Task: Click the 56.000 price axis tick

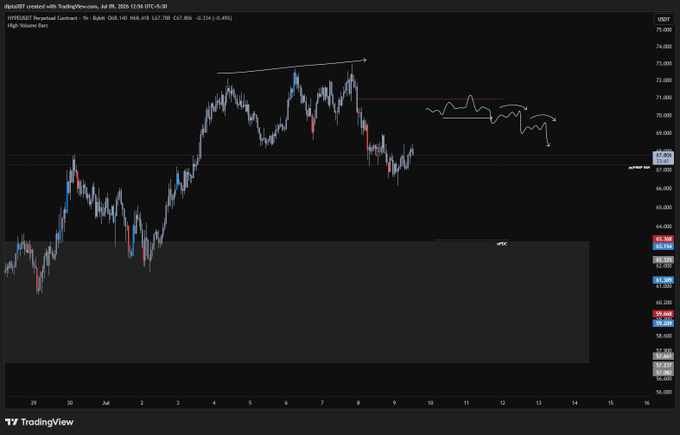Action: point(664,392)
